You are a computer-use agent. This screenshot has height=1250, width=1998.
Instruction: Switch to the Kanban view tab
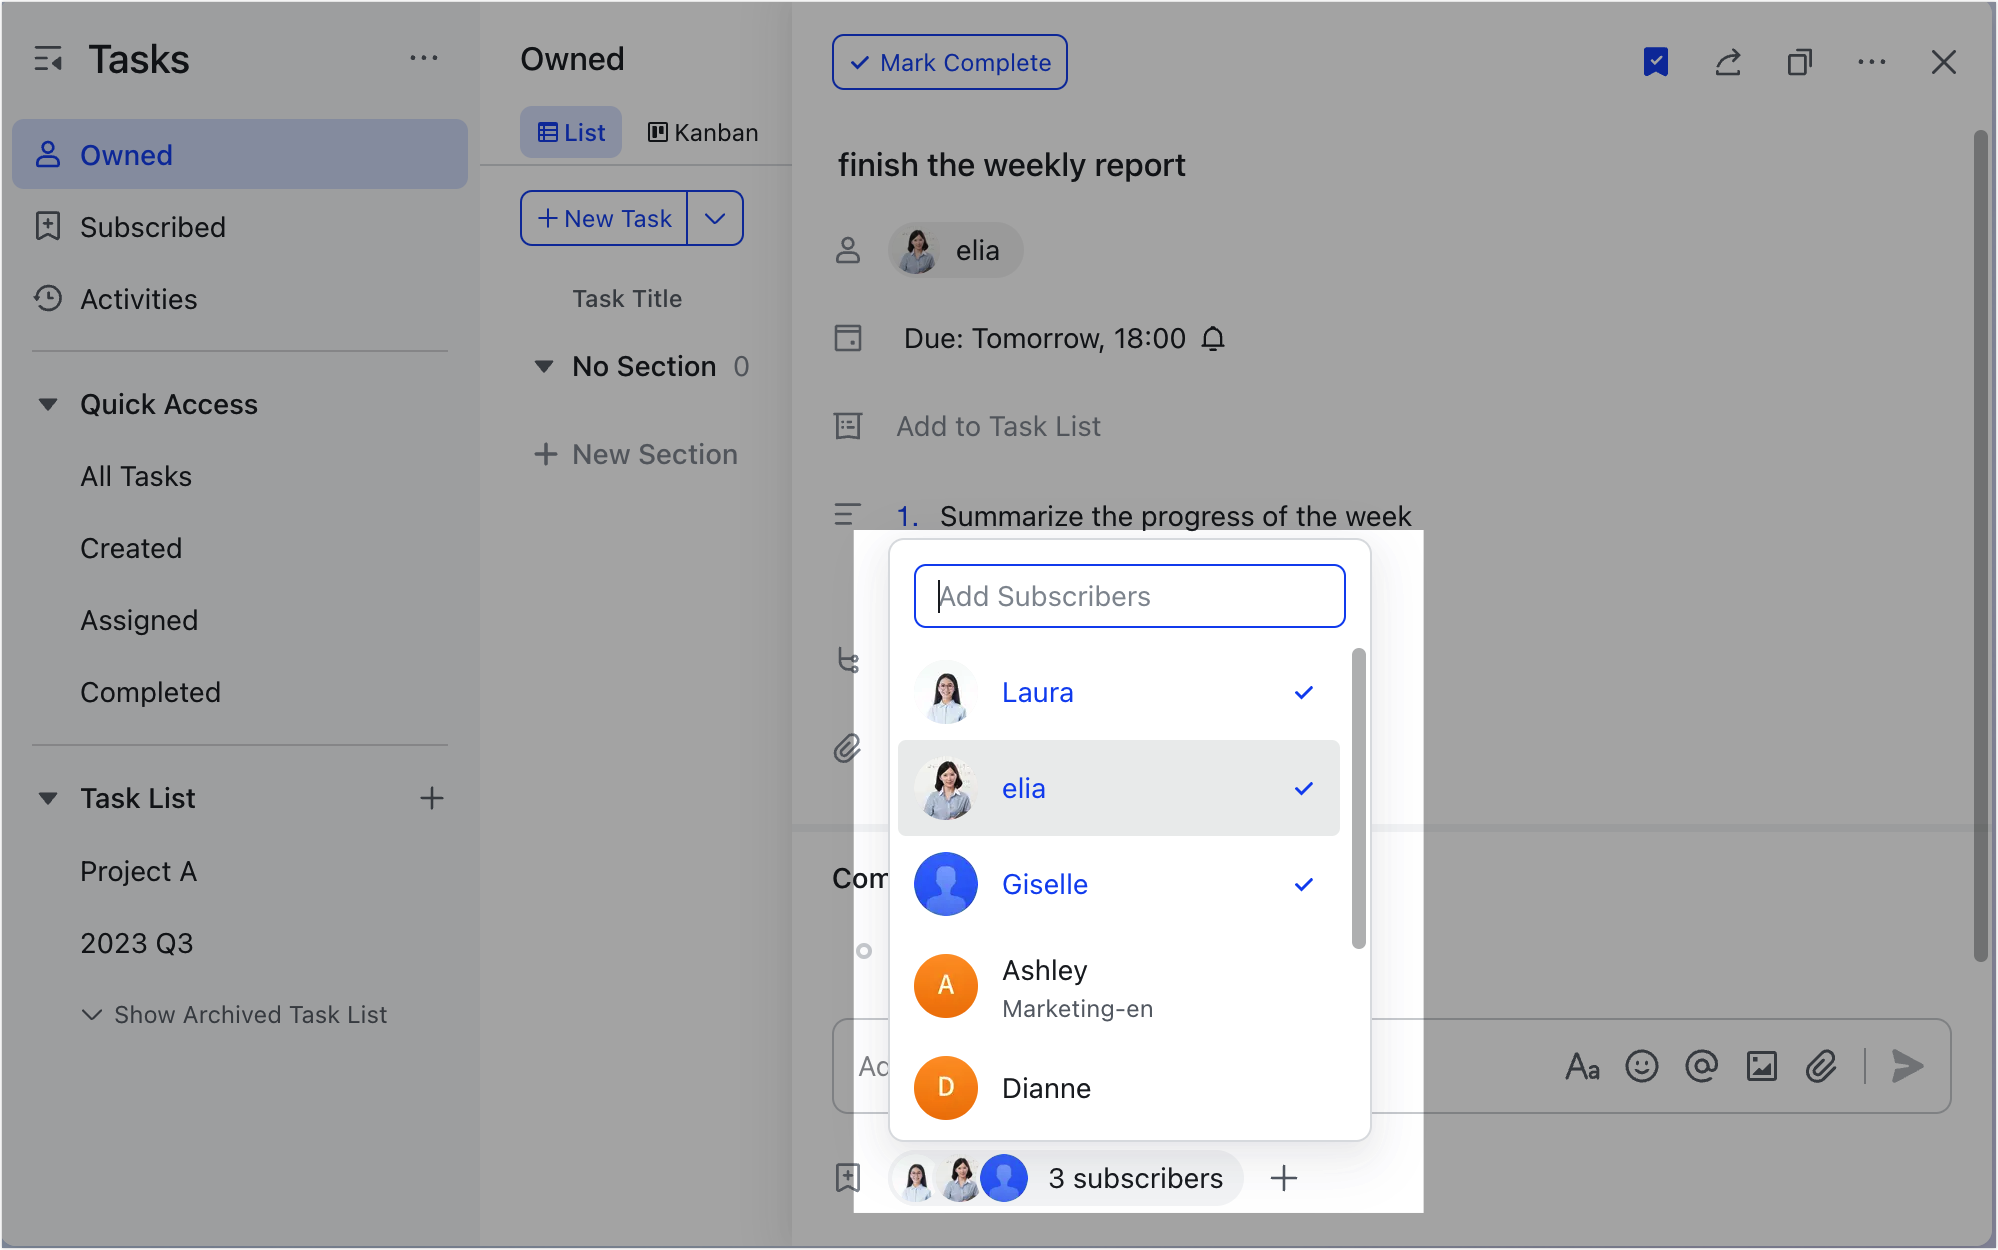702,131
